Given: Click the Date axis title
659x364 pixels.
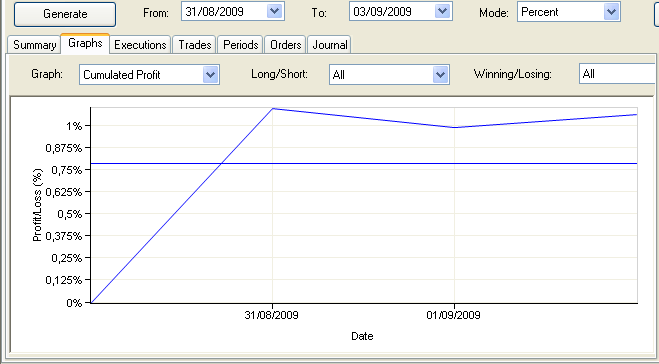Looking at the screenshot, I should tap(362, 336).
